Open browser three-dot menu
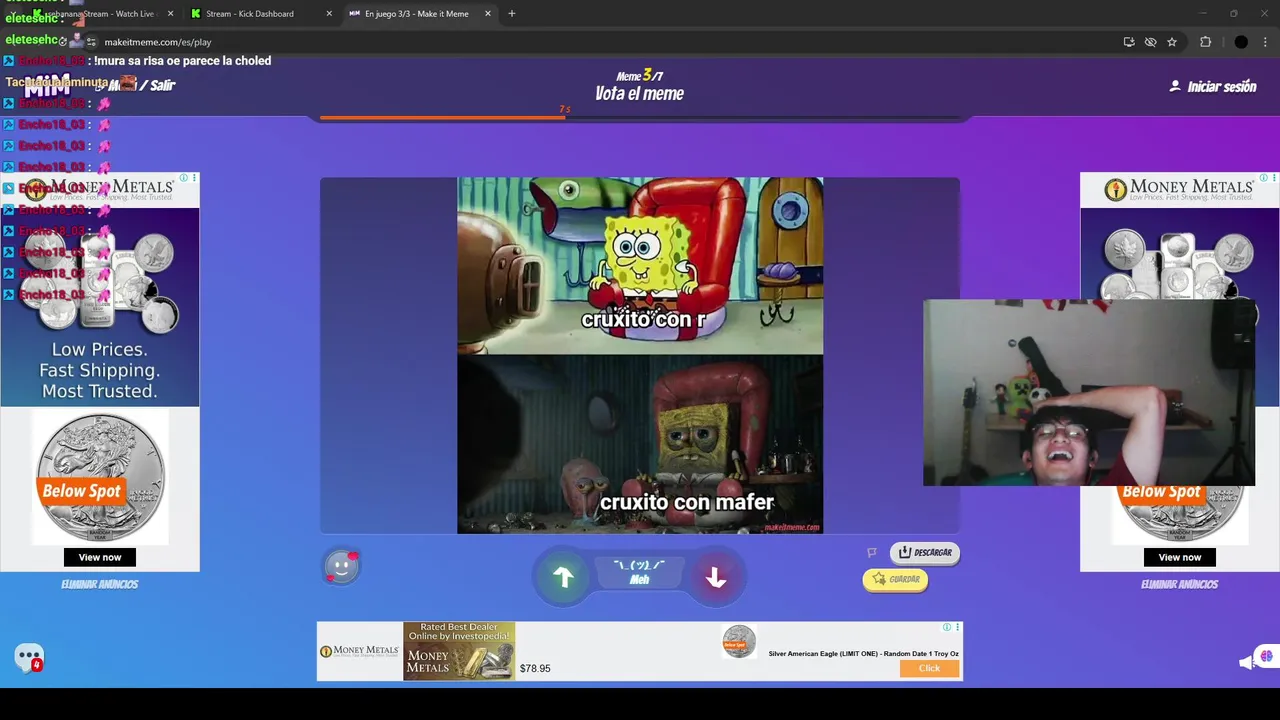This screenshot has height=720, width=1280. click(x=1266, y=42)
